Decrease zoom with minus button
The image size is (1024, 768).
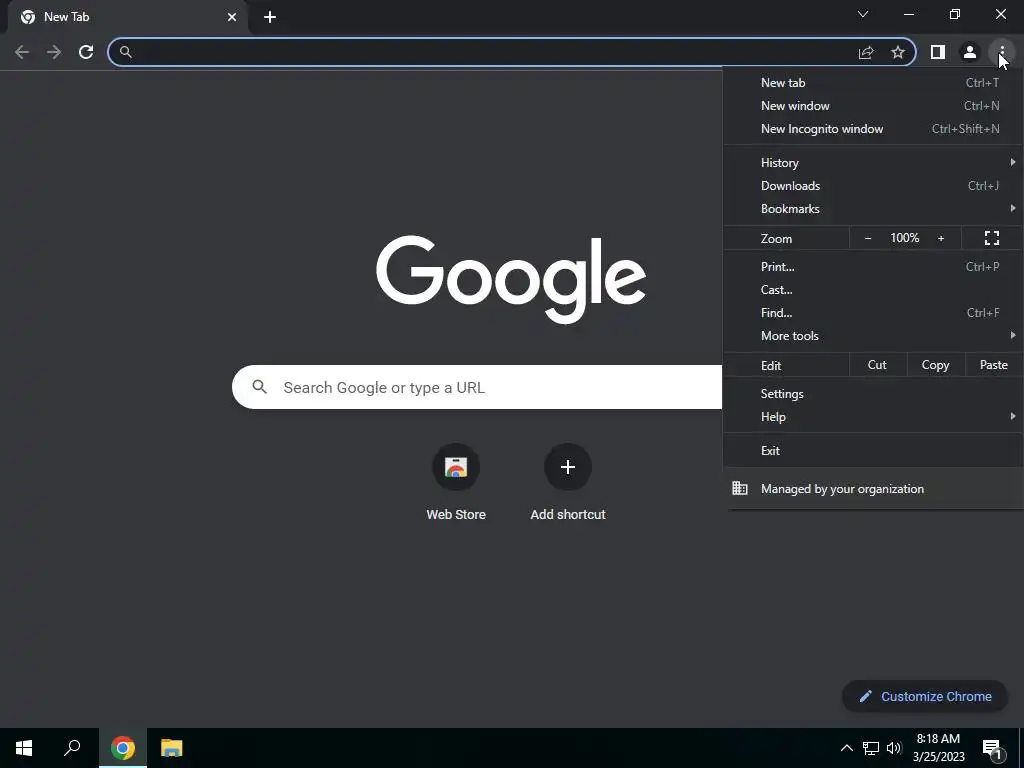[x=868, y=238]
